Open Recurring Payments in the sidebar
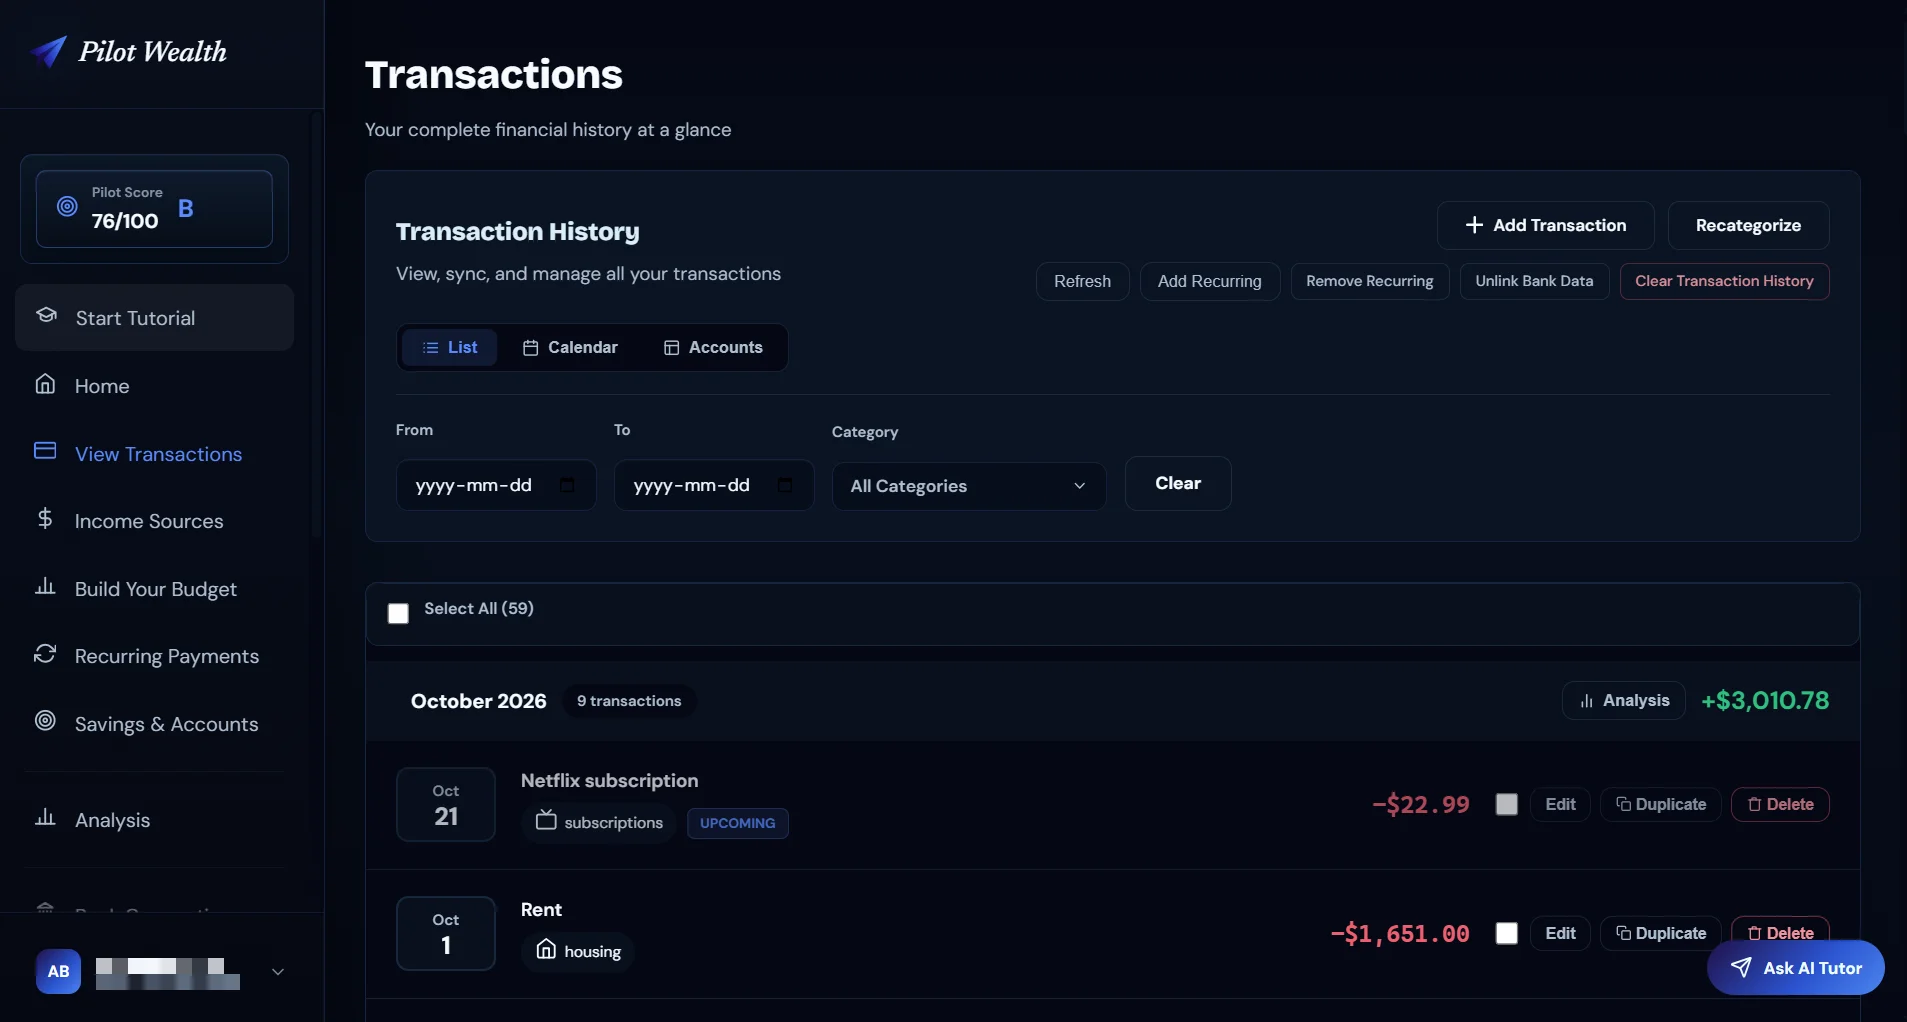 (155, 656)
